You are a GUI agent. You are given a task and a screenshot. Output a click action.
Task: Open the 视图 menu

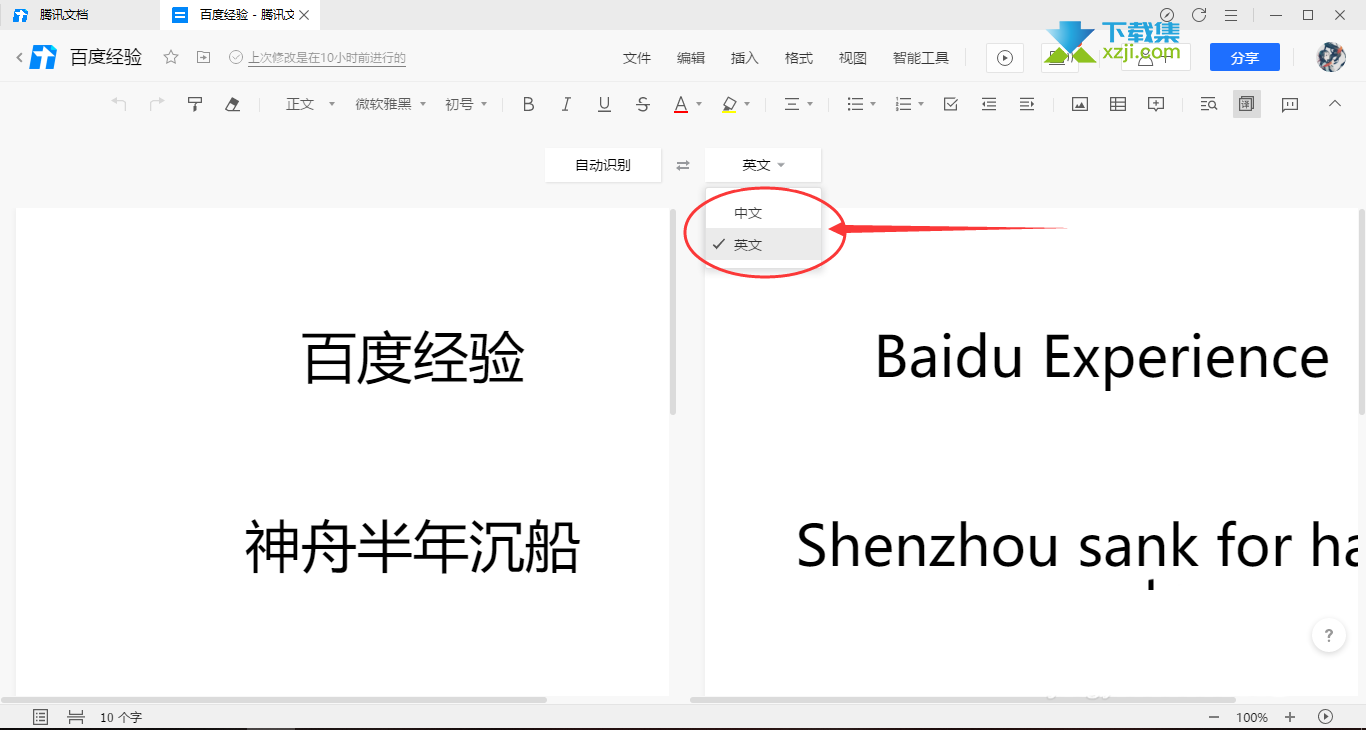coord(853,58)
